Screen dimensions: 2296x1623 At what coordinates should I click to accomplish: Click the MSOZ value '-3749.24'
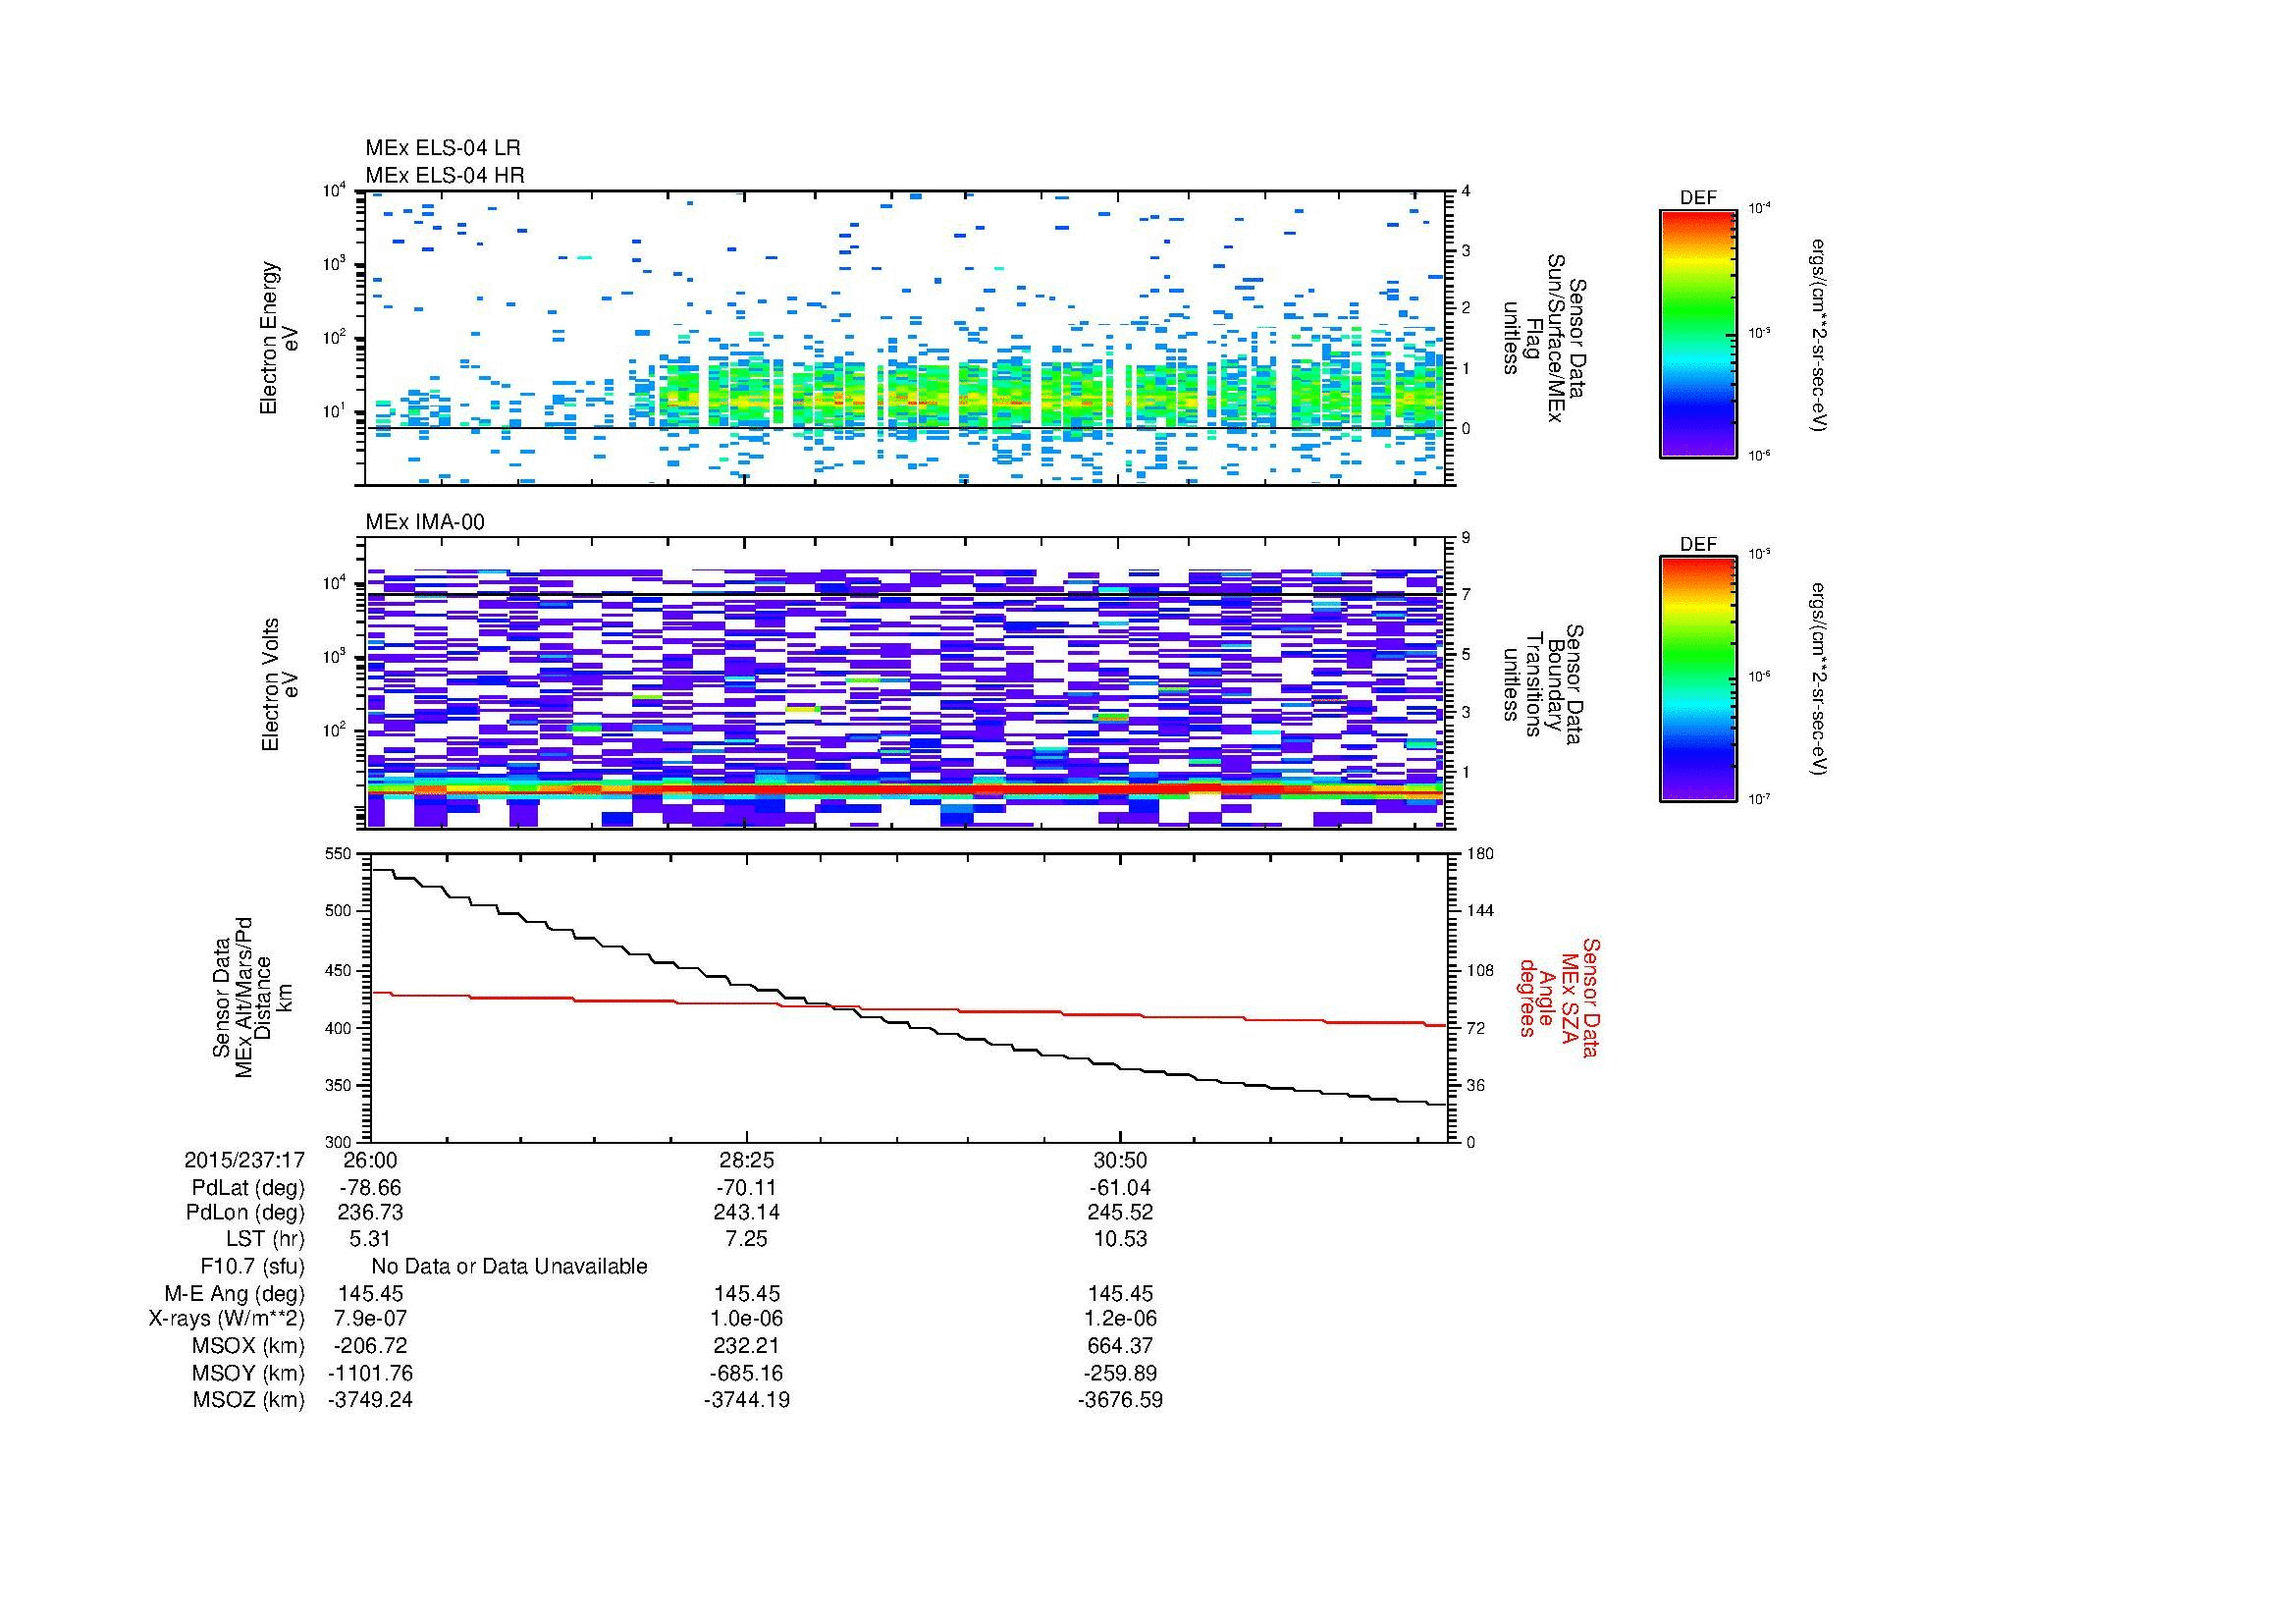point(370,1400)
